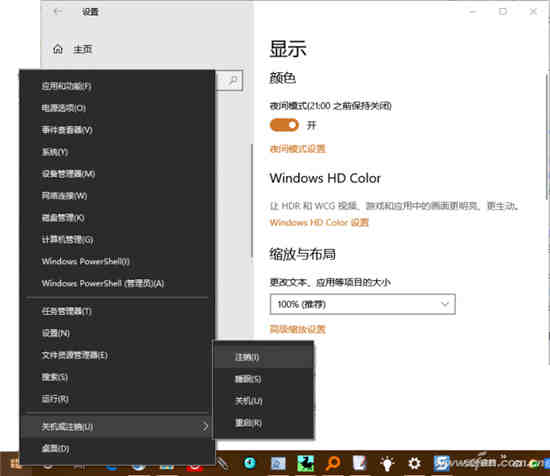Click the light bulb icon in taskbar
550x476 pixels.
387,463
